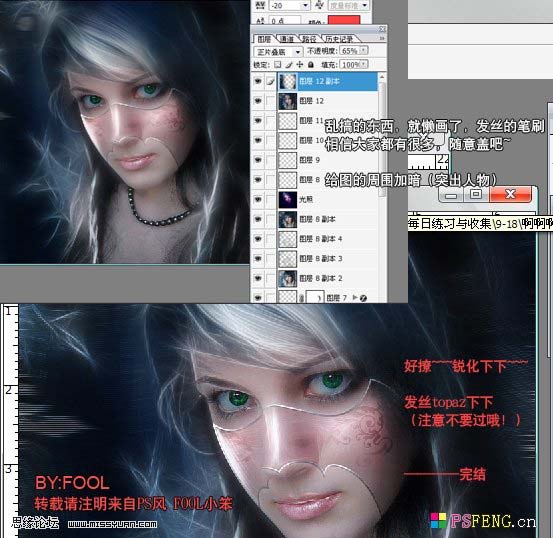Click the layer effects icon on 图层 7
The width and height of the screenshot is (553, 538).
point(363,298)
